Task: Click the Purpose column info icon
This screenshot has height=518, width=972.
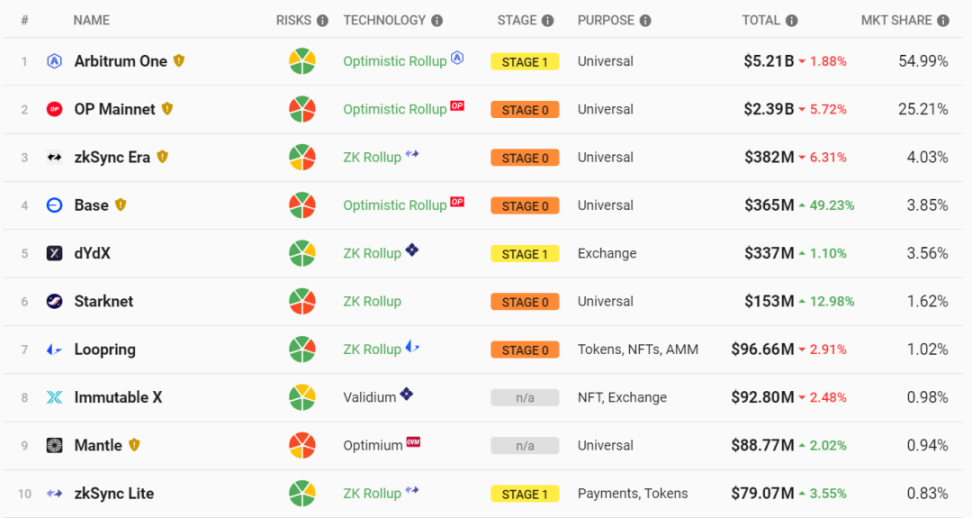Action: 645,20
